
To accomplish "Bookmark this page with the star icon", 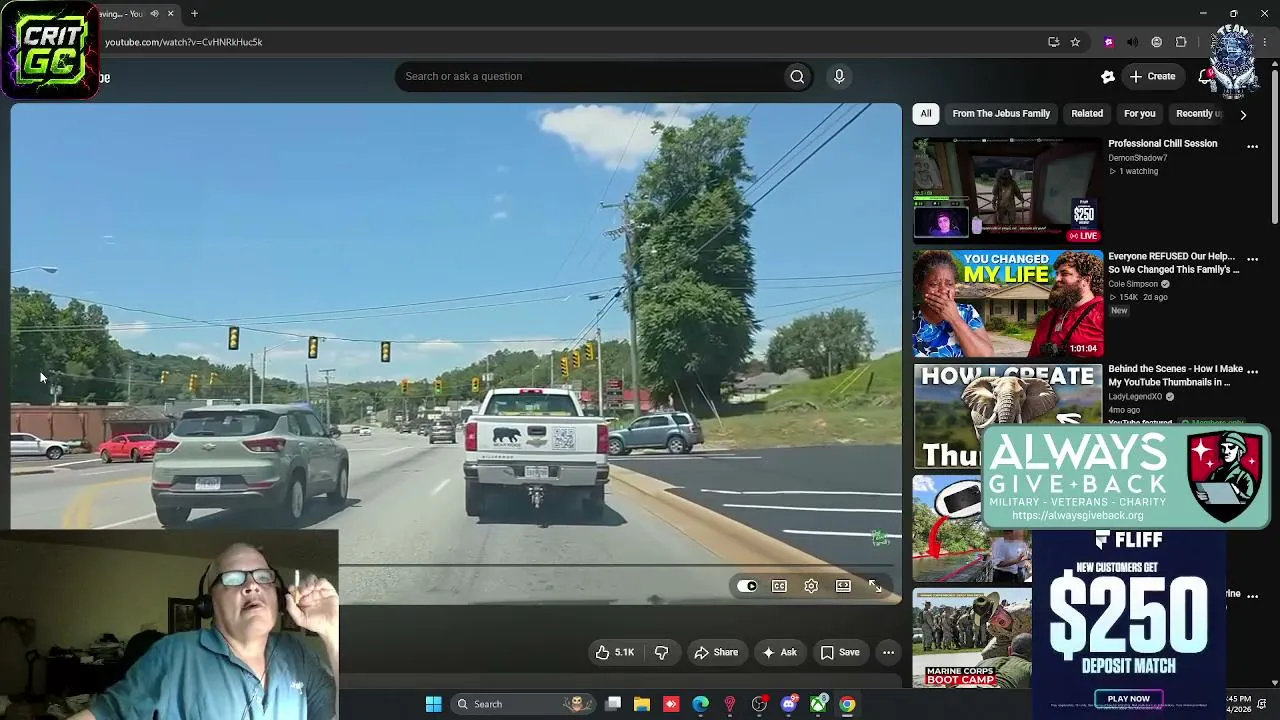I will (x=1075, y=42).
